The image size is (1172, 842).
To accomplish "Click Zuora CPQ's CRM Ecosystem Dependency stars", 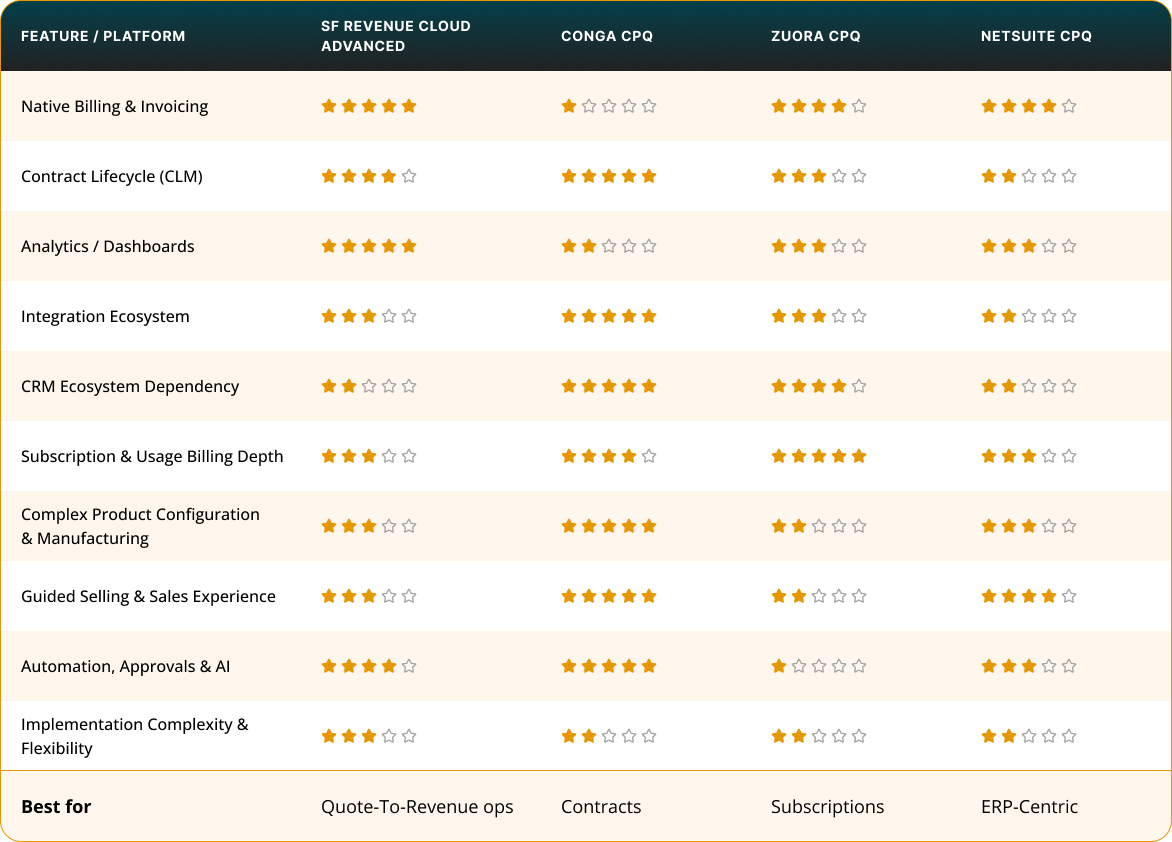I will pos(818,387).
